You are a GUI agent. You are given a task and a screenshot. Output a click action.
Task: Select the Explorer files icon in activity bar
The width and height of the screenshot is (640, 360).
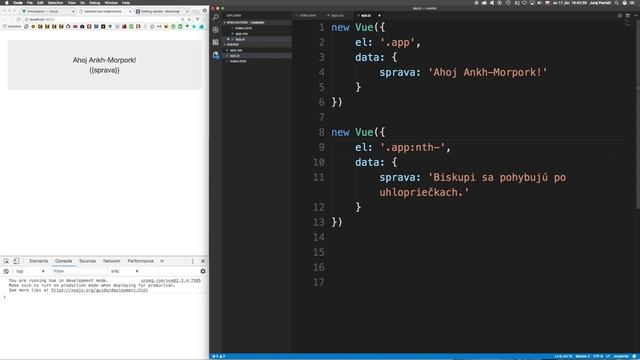(x=216, y=55)
